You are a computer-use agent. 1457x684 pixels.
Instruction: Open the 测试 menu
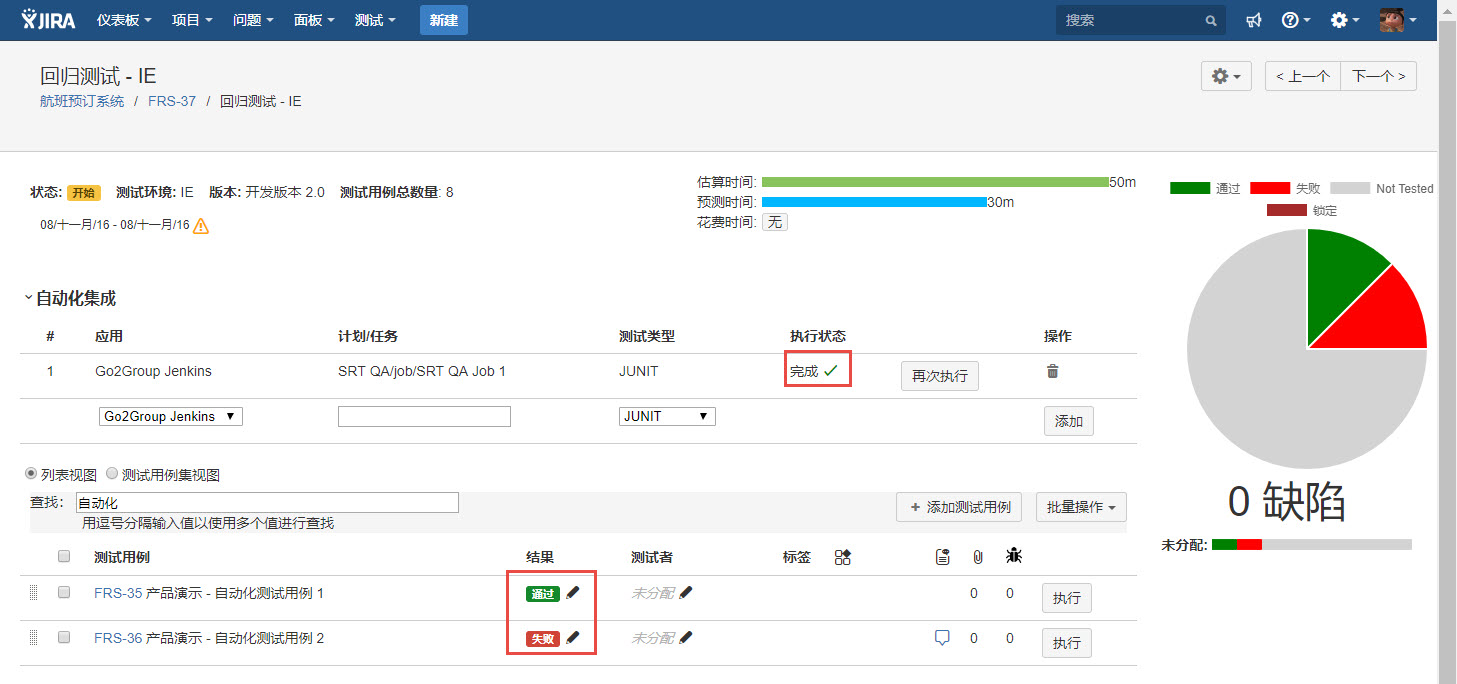[x=375, y=20]
